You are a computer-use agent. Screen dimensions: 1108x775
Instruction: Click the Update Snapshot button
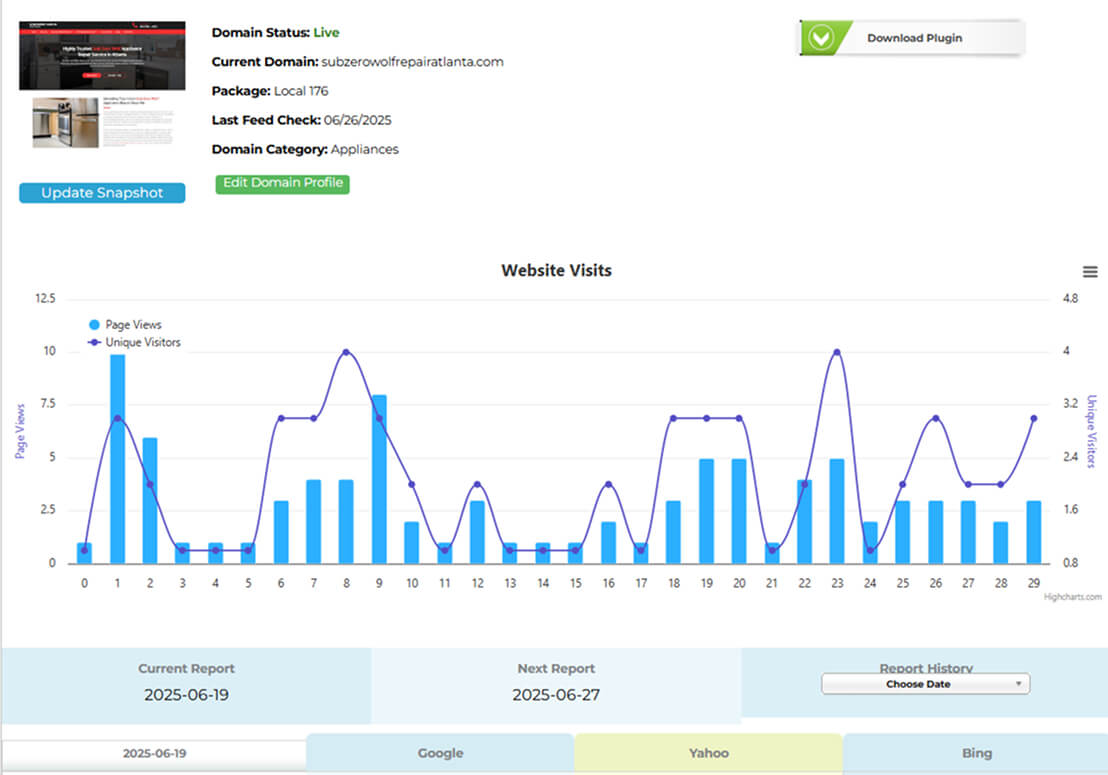point(102,193)
